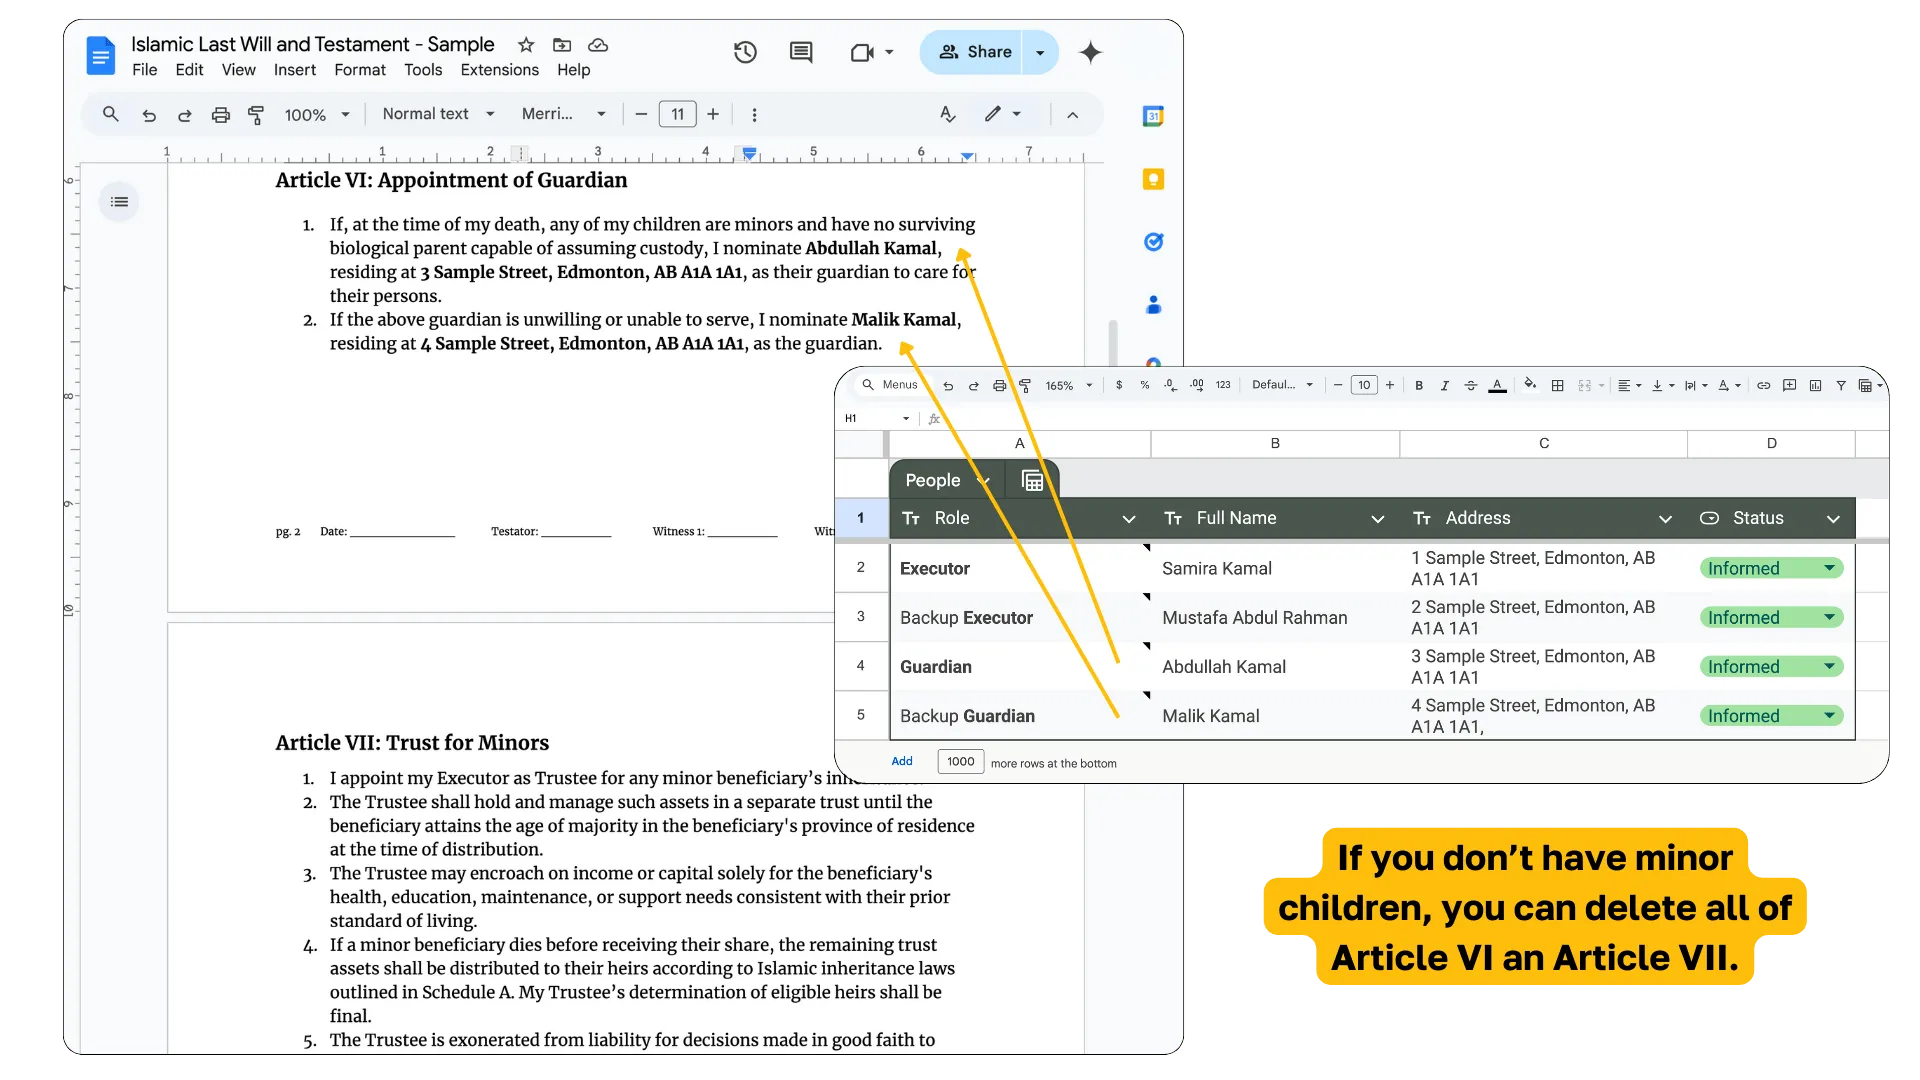Open Docs zoom 100% dropdown
This screenshot has height=1080, width=1920.
point(317,115)
